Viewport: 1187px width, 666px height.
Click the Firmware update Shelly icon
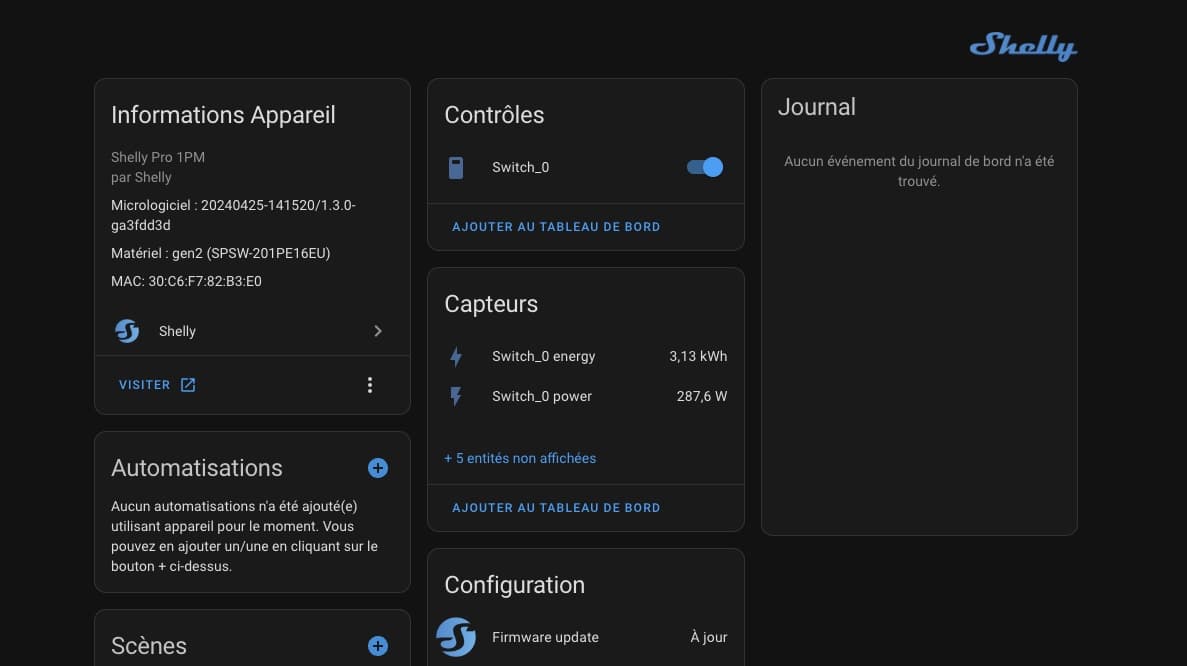pyautogui.click(x=456, y=636)
